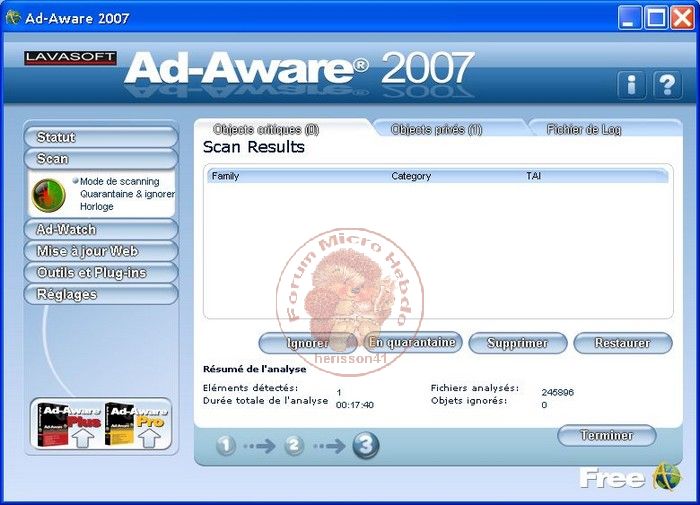Screen dimensions: 700x505
Task: Click the step 2 wizard circle
Action: click(x=294, y=445)
